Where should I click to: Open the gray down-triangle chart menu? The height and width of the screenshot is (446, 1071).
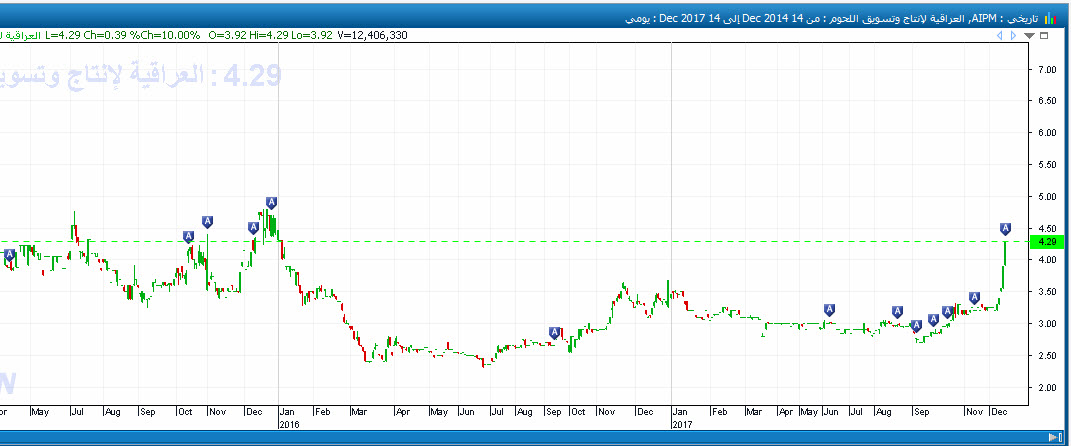1029,36
